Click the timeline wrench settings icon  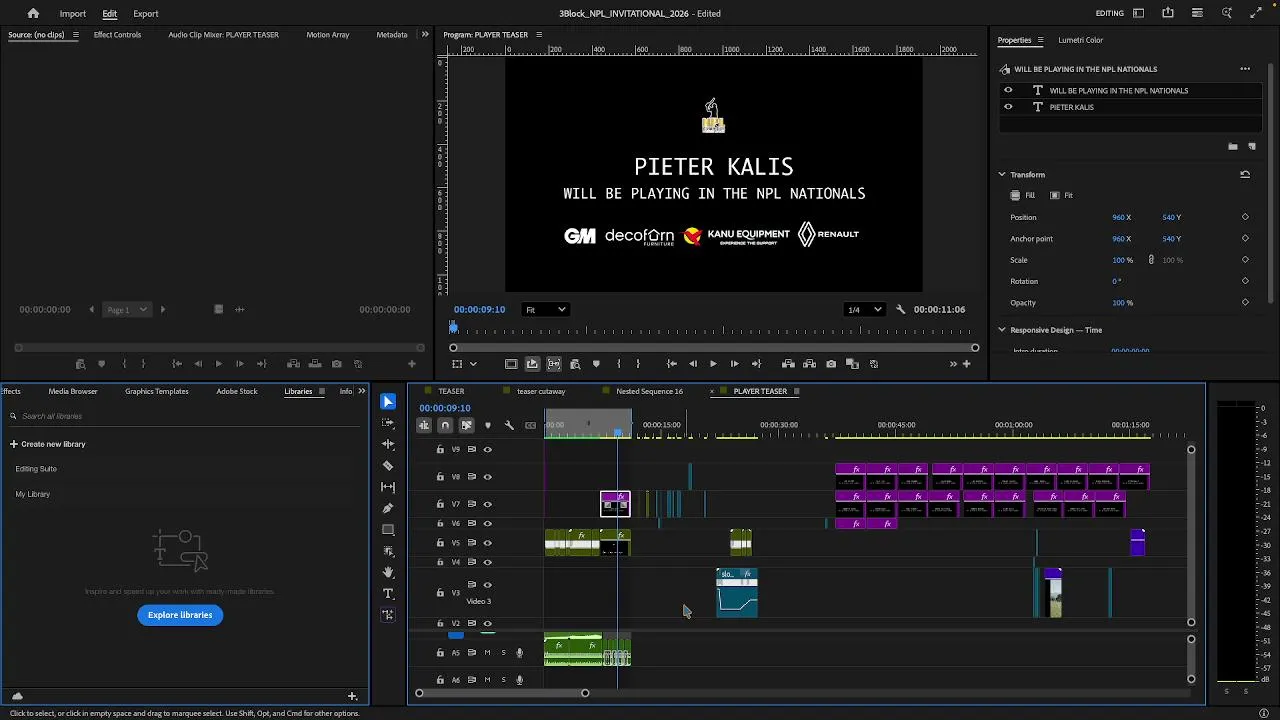(x=509, y=425)
